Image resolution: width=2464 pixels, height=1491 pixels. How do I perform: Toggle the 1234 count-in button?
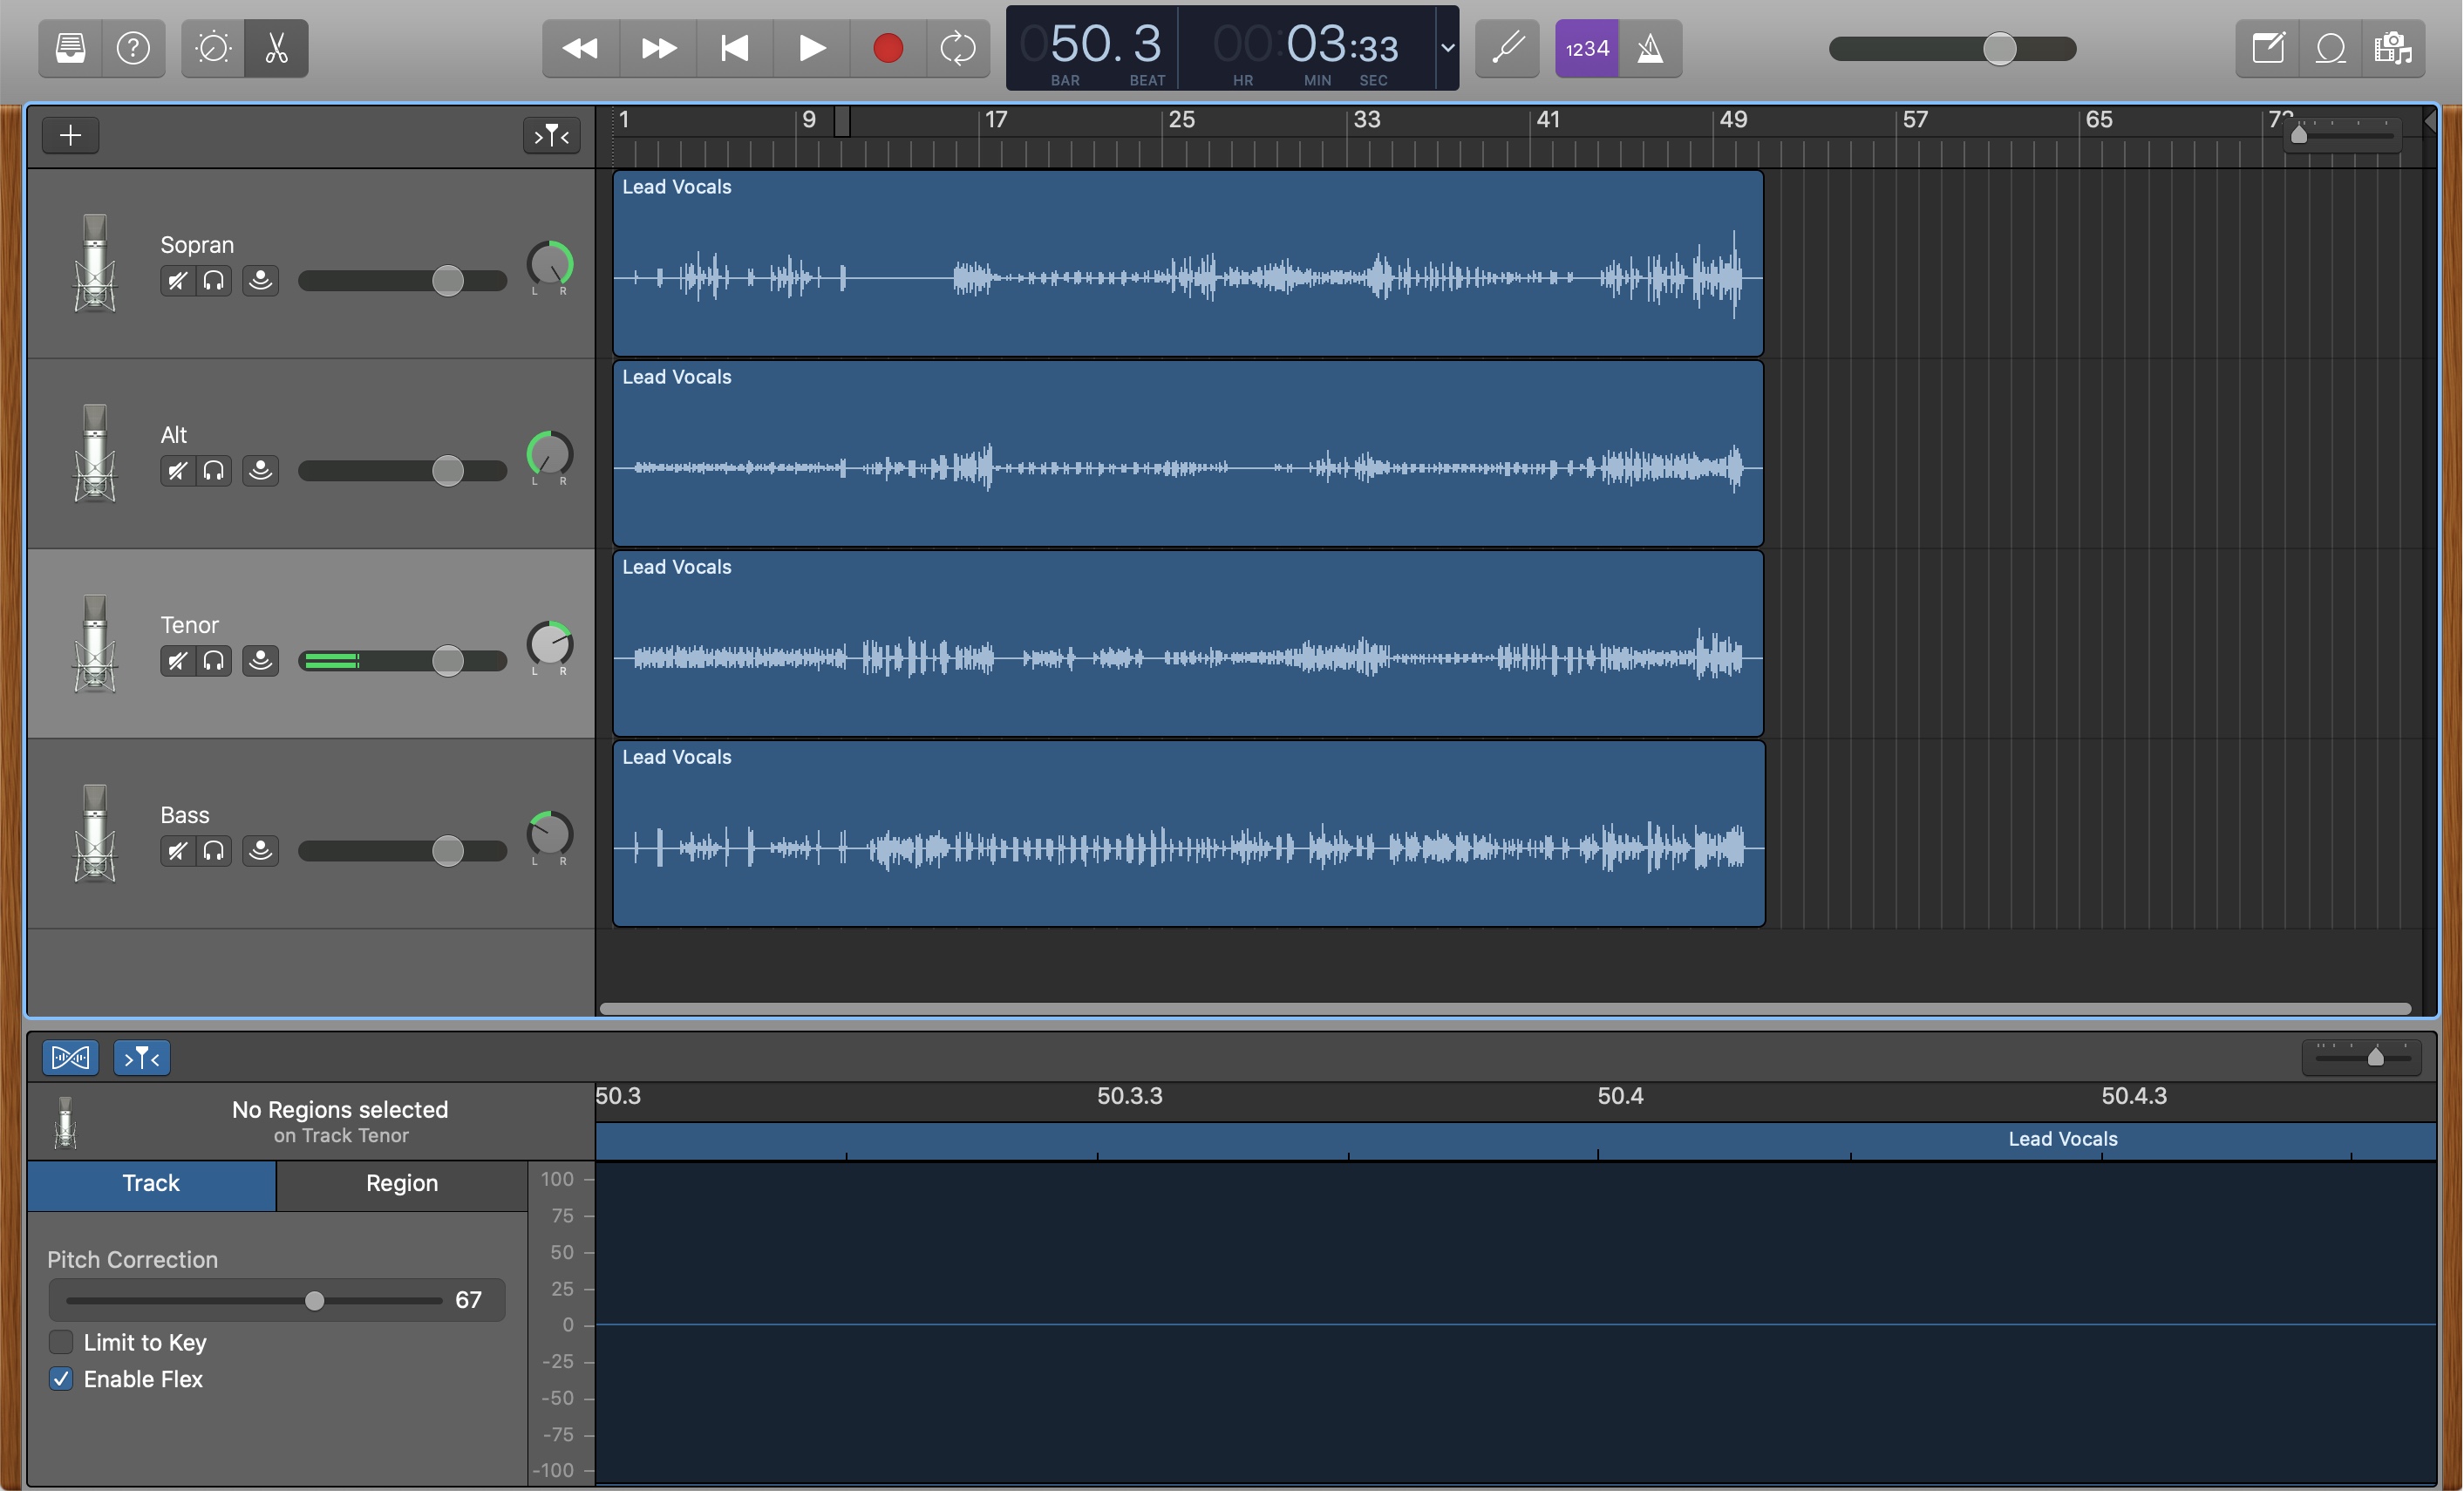coord(1587,48)
